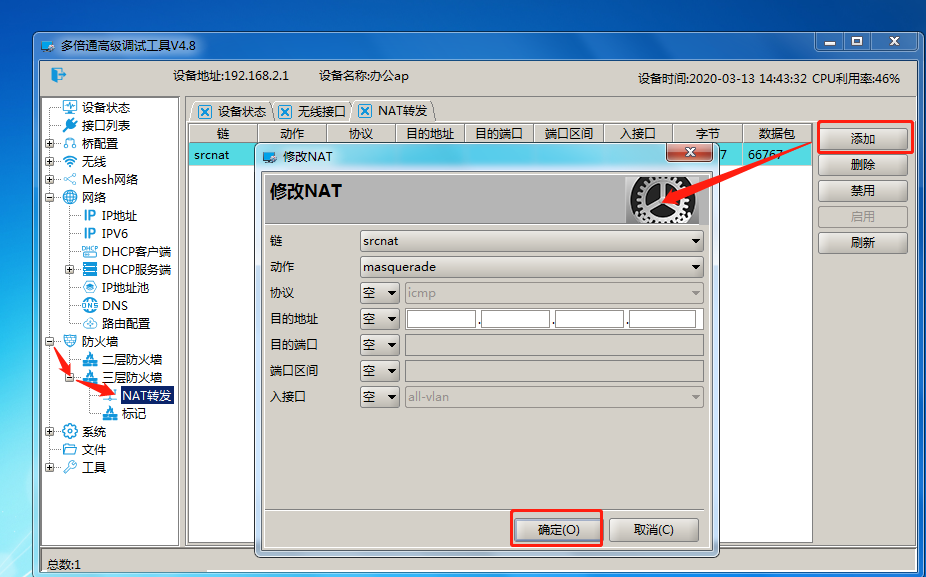Click the first octet field of 目的地址

(441, 319)
